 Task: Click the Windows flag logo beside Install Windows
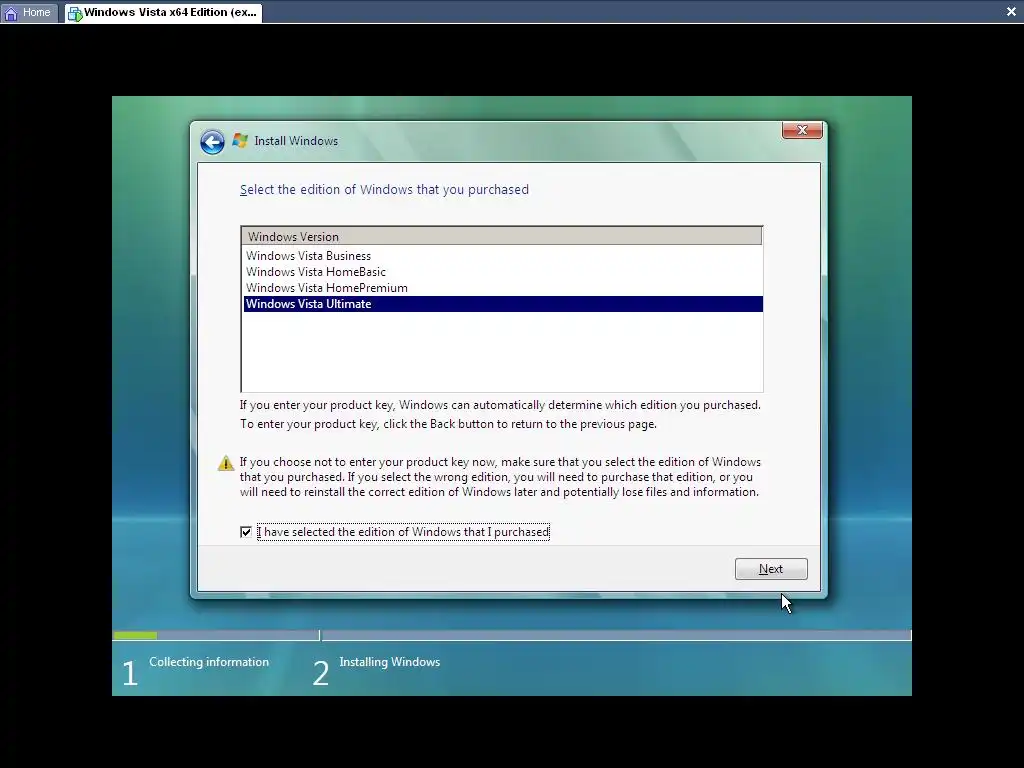point(240,140)
